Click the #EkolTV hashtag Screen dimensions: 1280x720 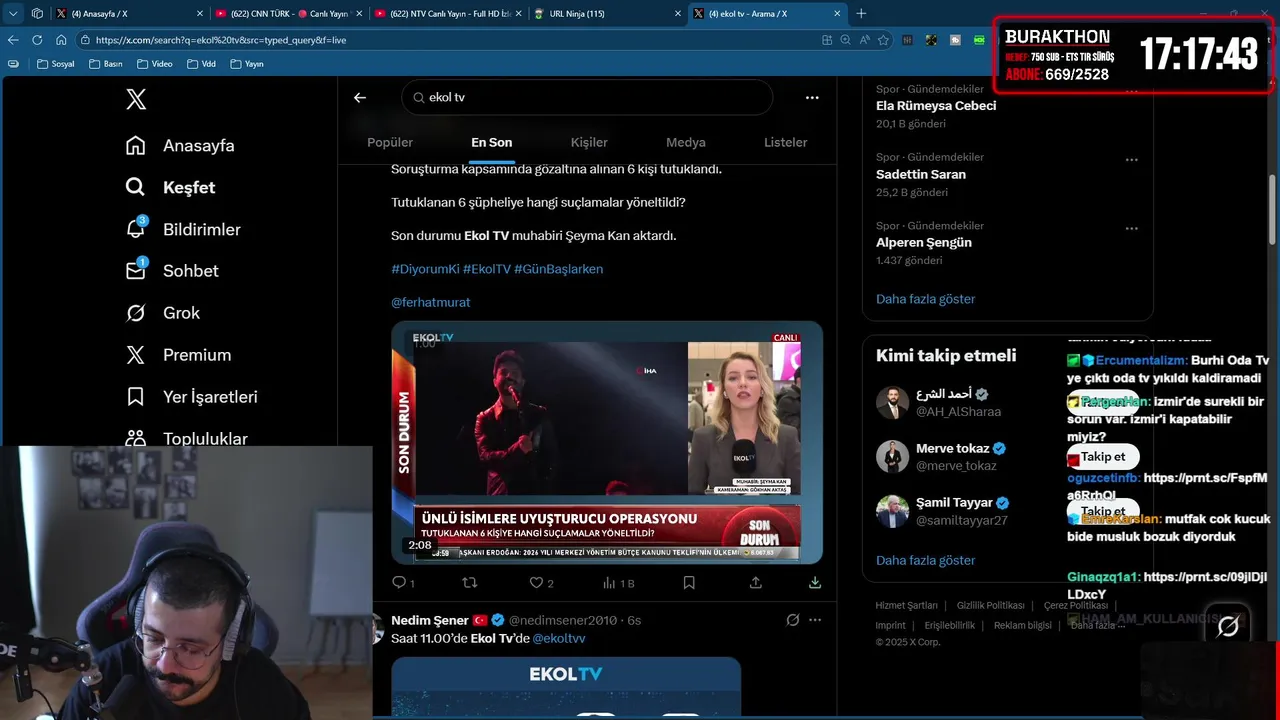coord(487,269)
